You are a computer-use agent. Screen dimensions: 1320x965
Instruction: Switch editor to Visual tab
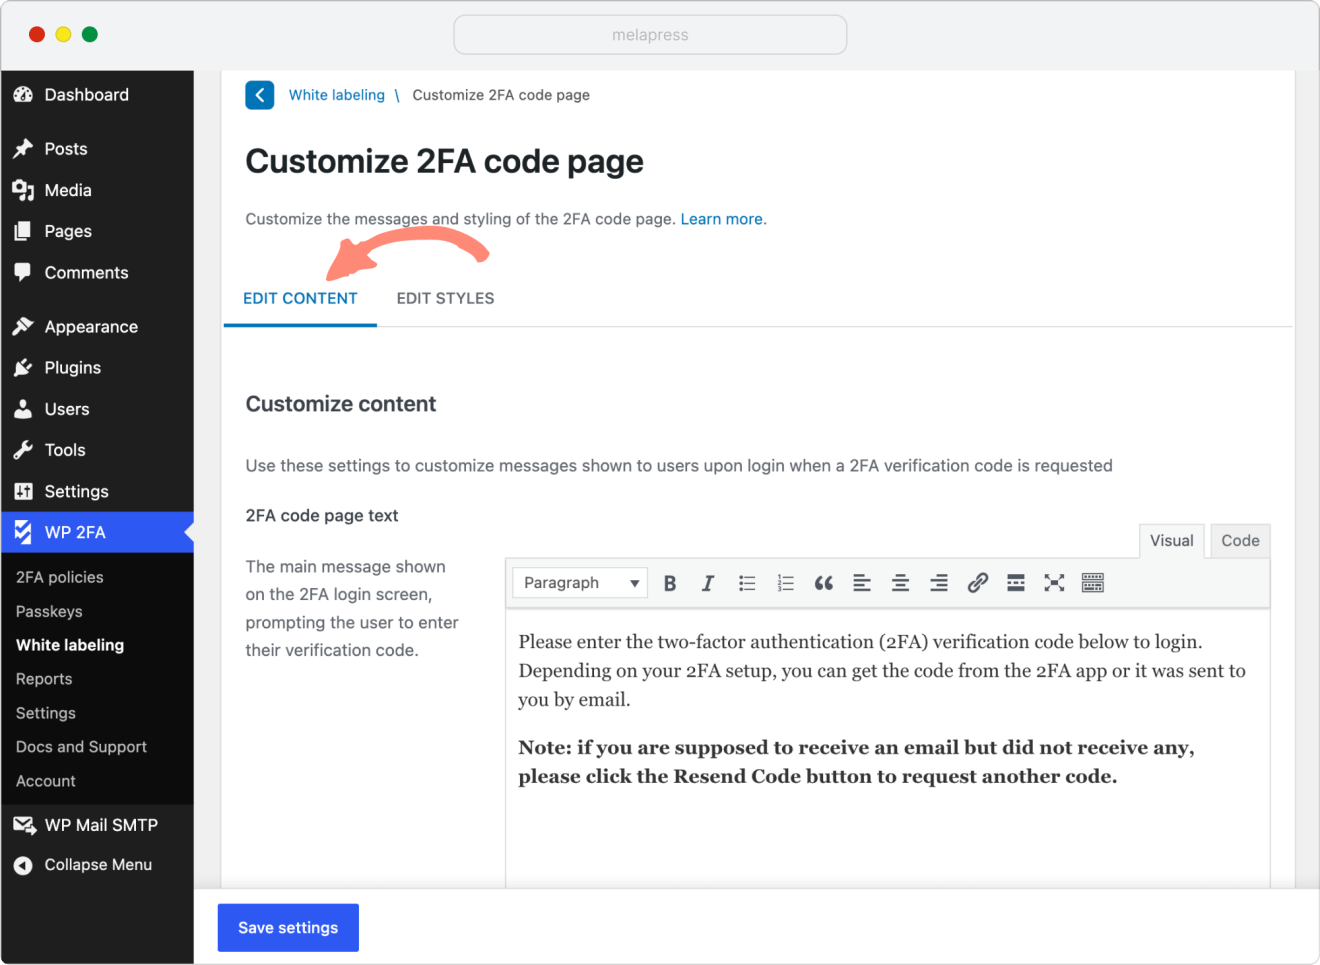[1172, 541]
